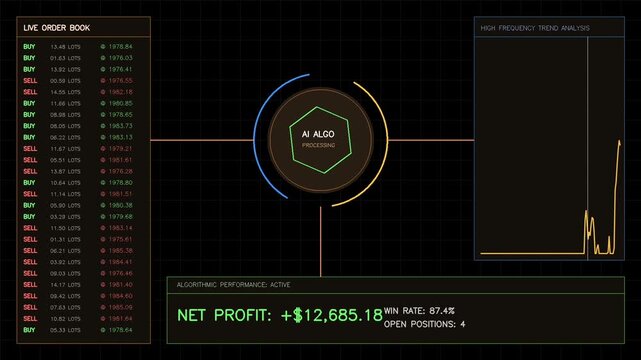Click the @ marker beside price 1978.84
This screenshot has width=641, height=360.
click(103, 47)
